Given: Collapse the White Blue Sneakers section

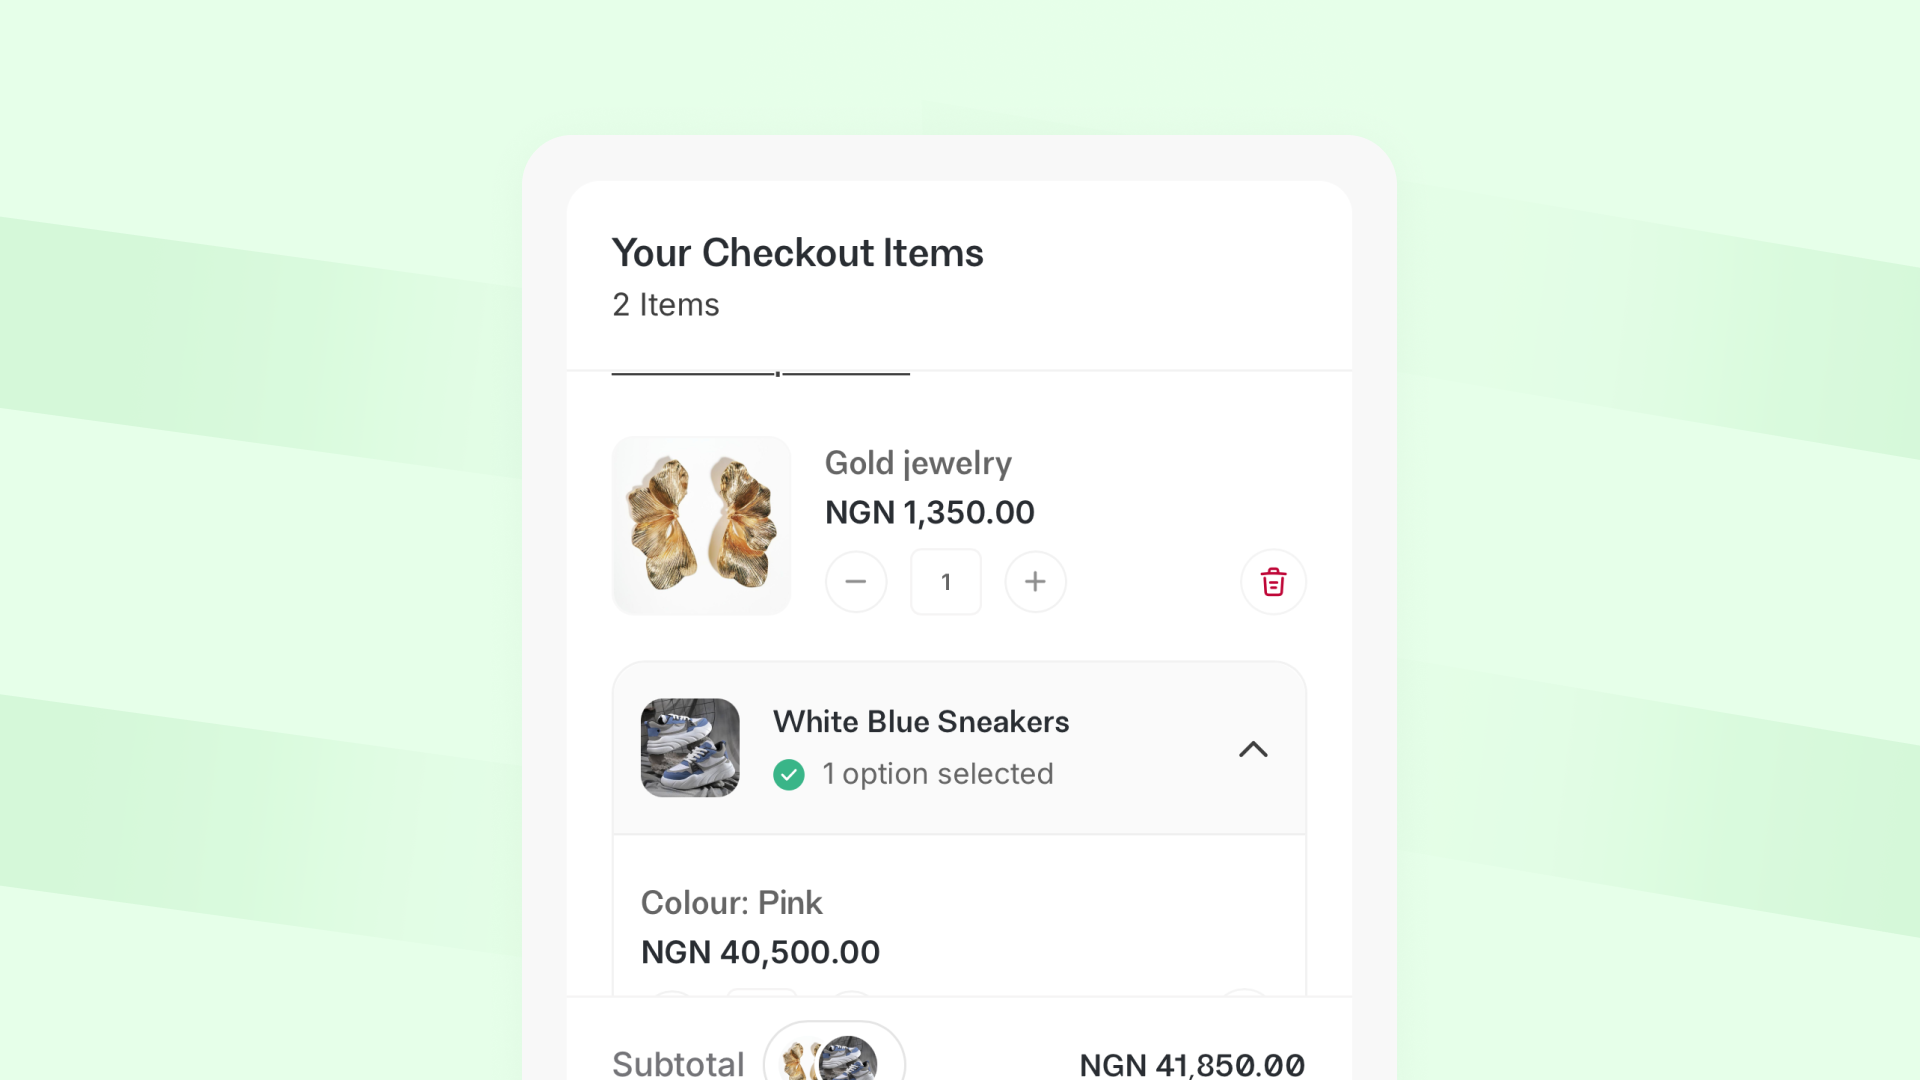Looking at the screenshot, I should coord(1253,749).
